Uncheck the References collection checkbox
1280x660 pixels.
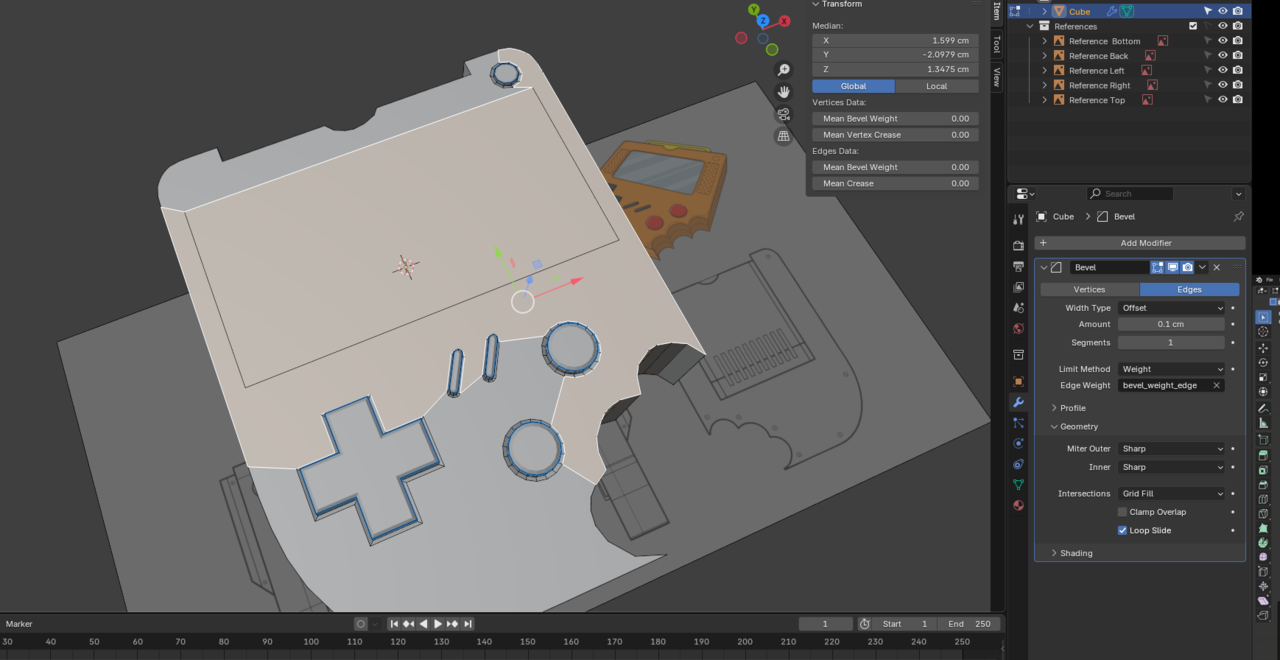1192,26
